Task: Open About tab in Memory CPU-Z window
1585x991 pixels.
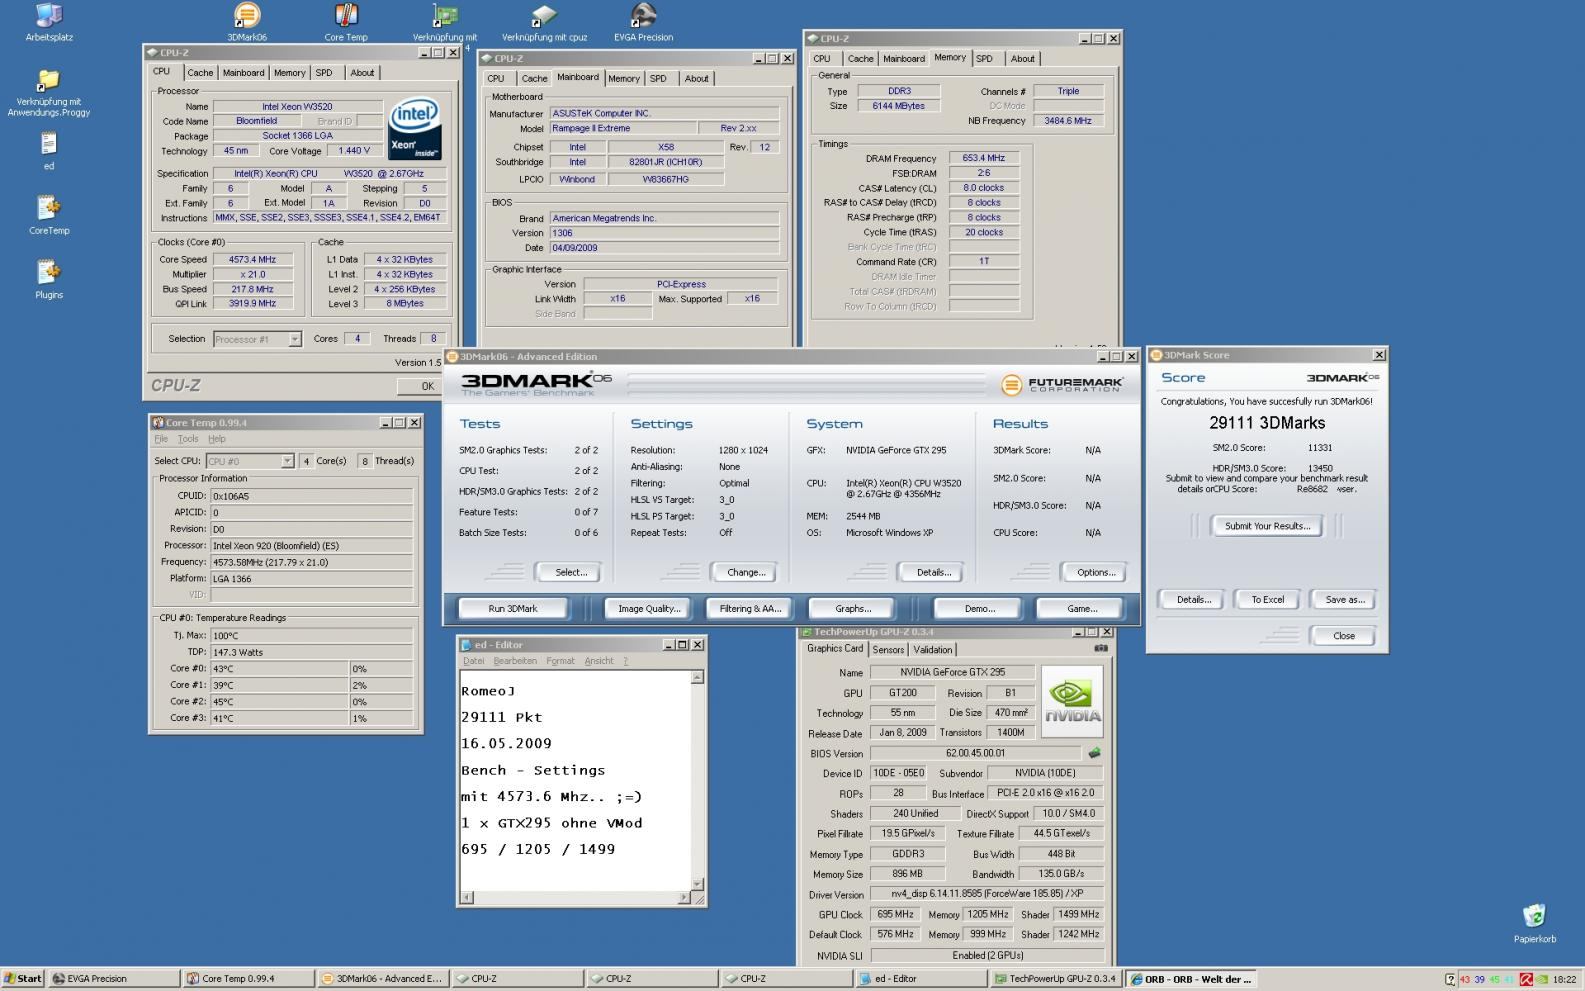Action: [x=1022, y=59]
